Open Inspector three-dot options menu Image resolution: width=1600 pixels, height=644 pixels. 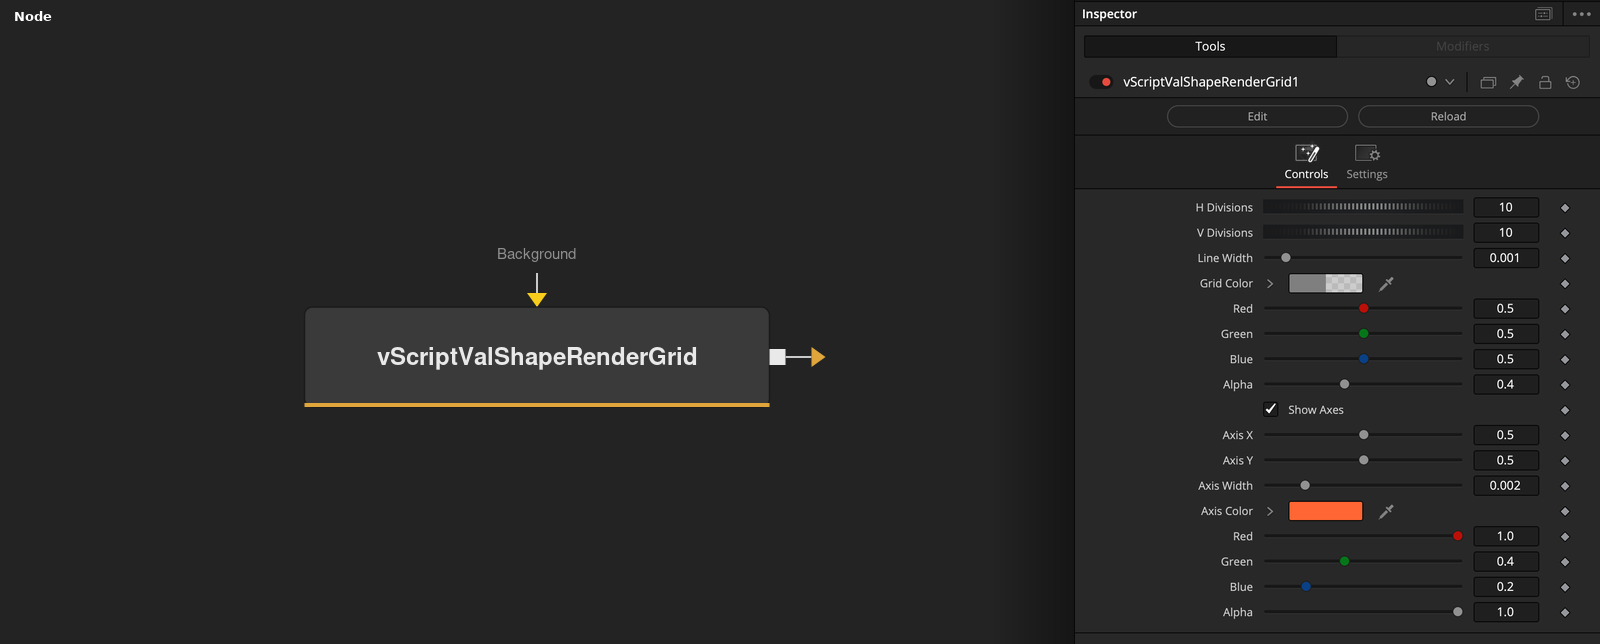[1581, 14]
